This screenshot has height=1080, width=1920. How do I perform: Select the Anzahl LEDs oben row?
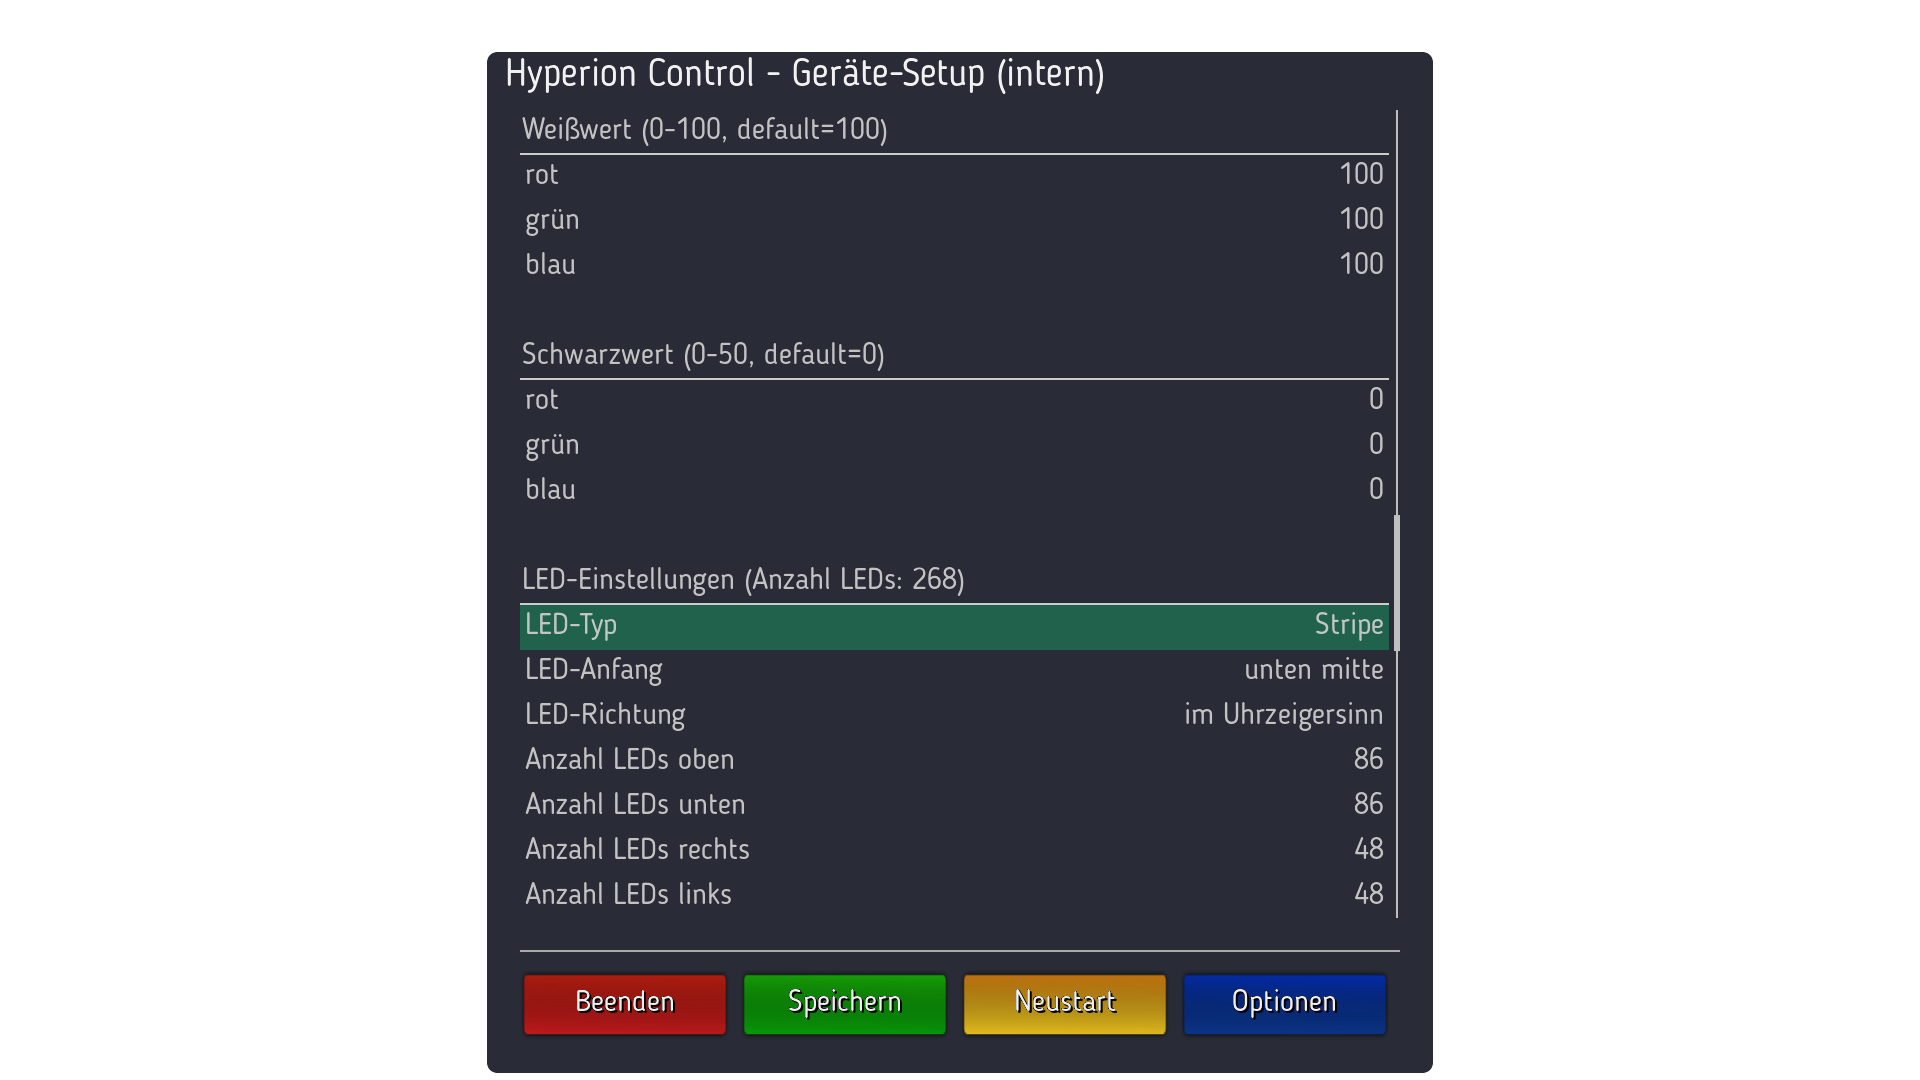954,760
